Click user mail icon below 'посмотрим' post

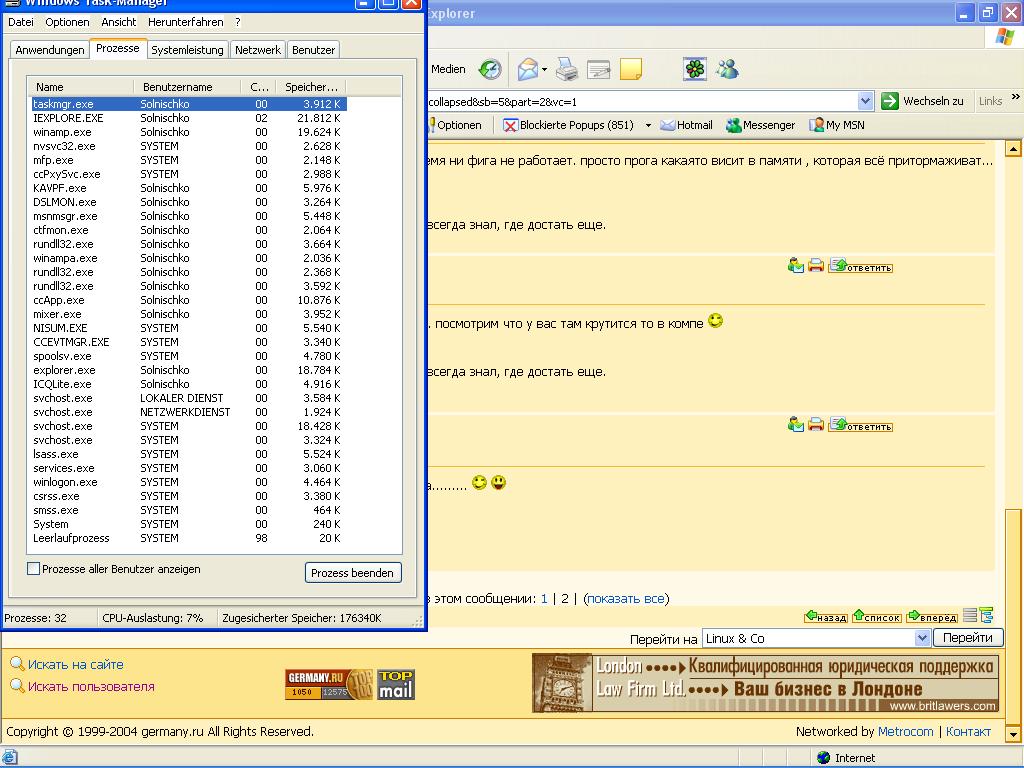(x=795, y=424)
